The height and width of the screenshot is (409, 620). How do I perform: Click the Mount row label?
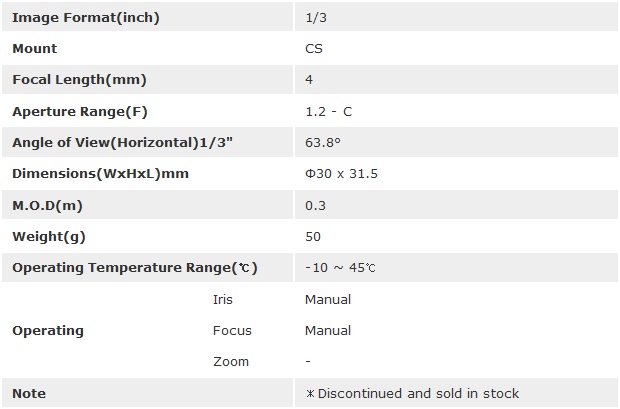[x=35, y=48]
